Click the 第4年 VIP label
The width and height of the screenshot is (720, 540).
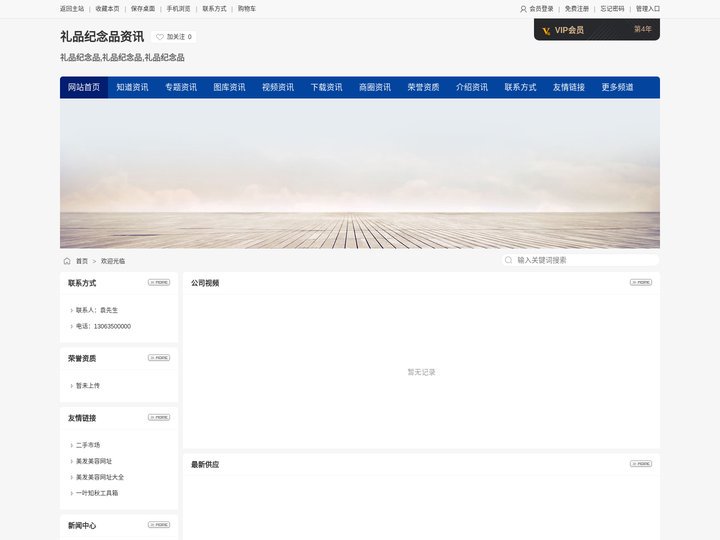[642, 29]
